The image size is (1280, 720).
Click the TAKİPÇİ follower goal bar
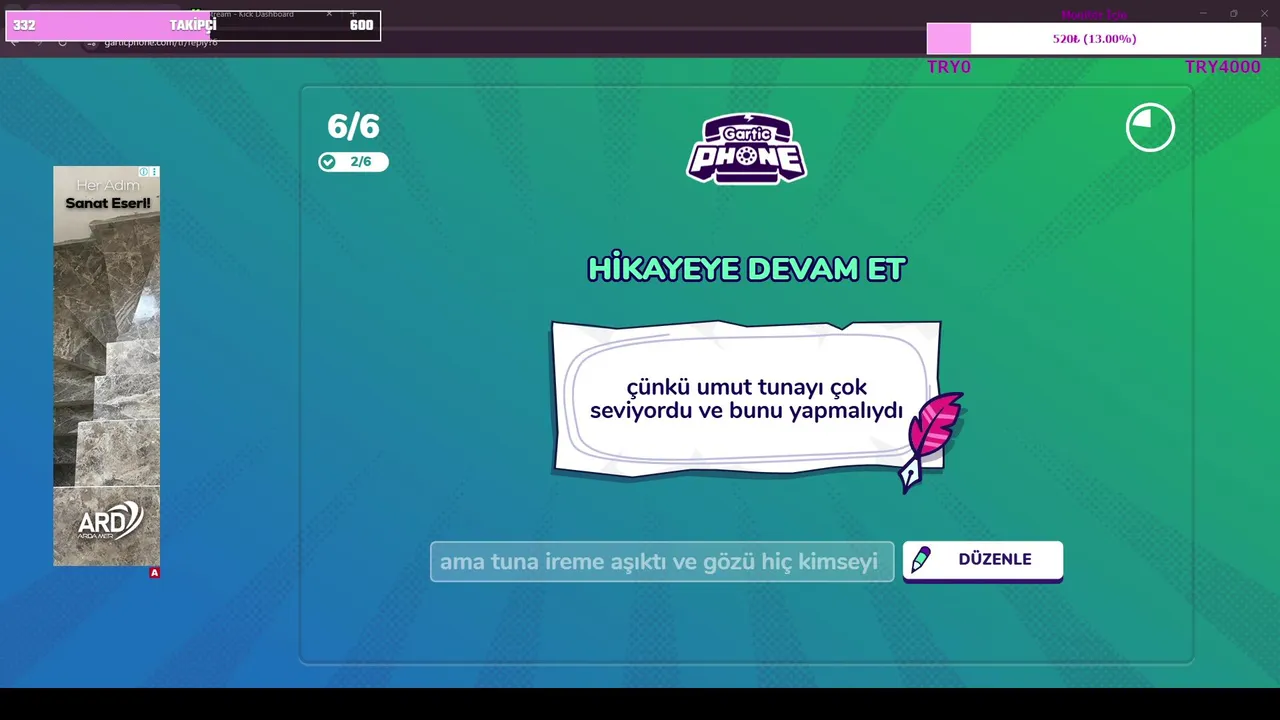click(x=193, y=25)
